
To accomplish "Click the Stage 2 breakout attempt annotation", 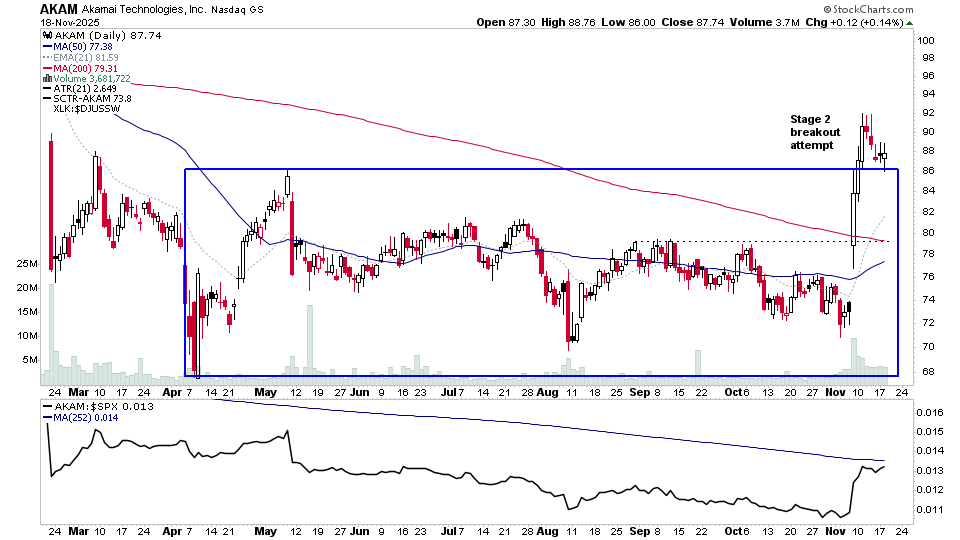I will [815, 132].
